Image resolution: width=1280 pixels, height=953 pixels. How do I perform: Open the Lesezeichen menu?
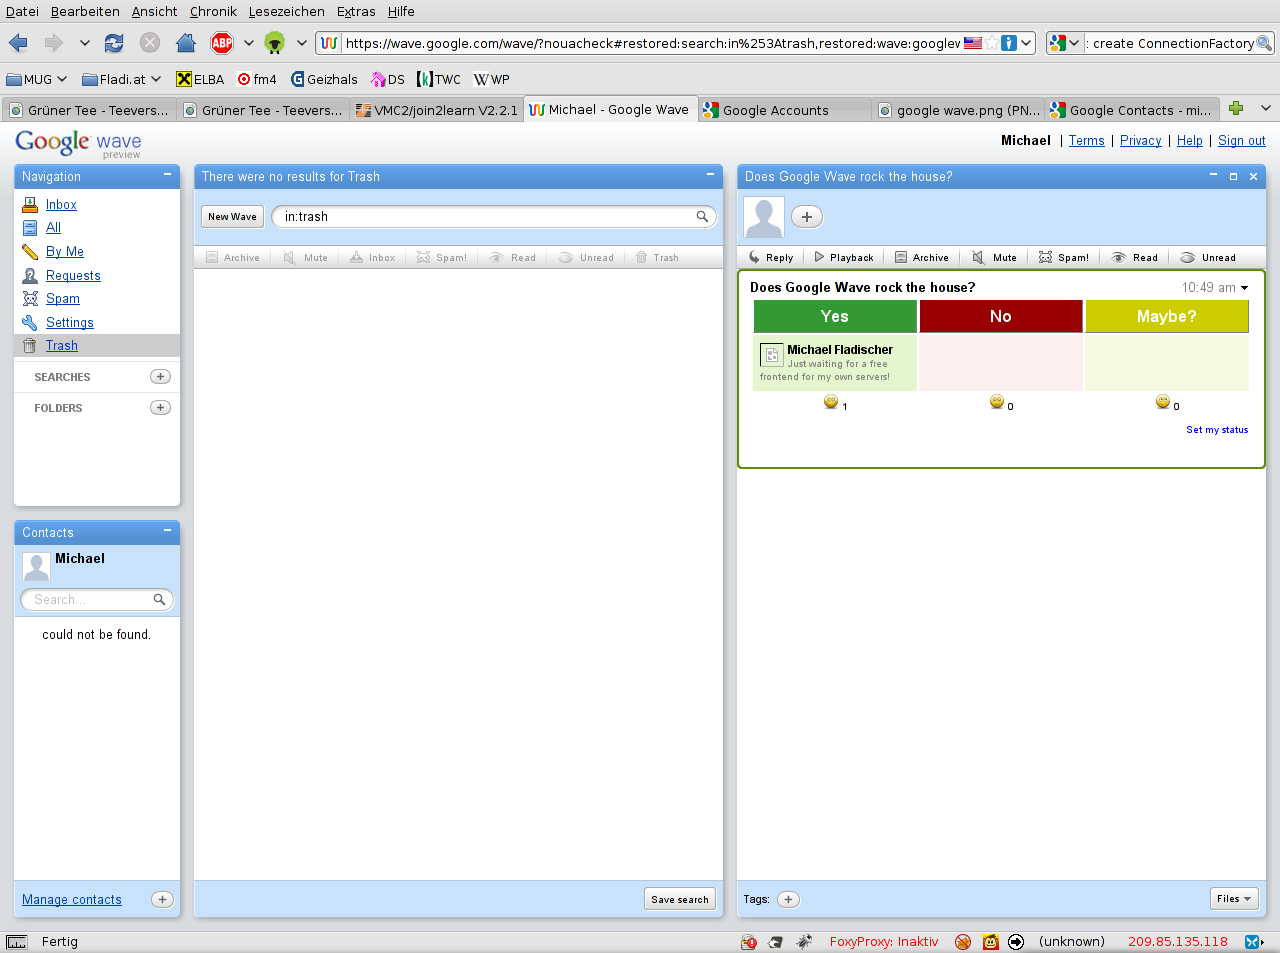pos(286,11)
